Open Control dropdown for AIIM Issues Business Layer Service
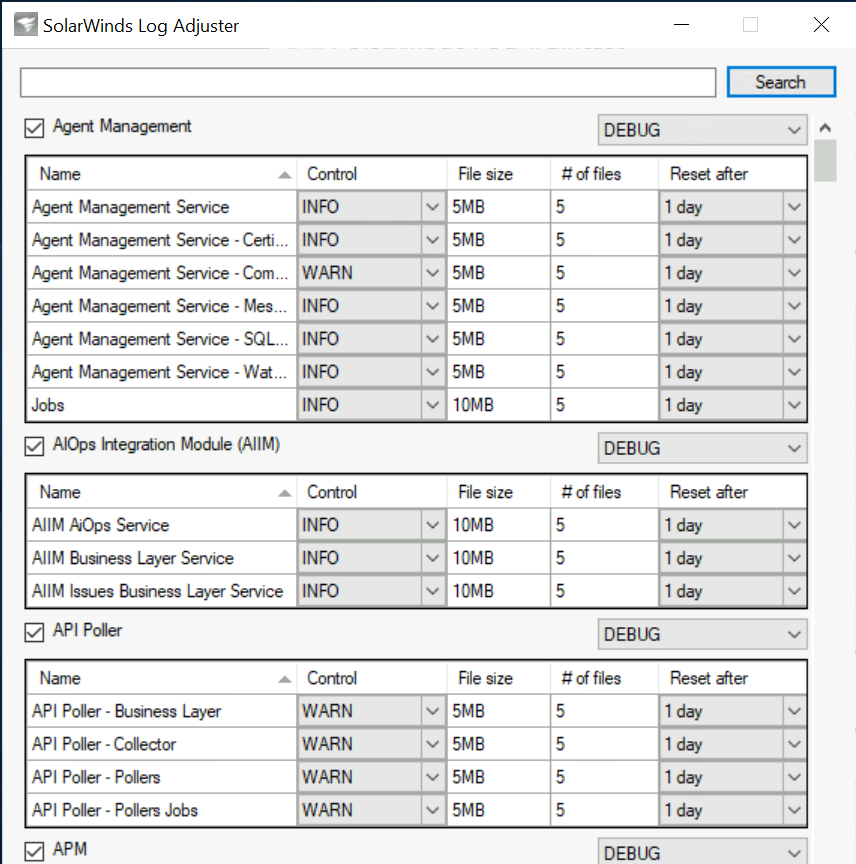This screenshot has width=856, height=864. 371,591
